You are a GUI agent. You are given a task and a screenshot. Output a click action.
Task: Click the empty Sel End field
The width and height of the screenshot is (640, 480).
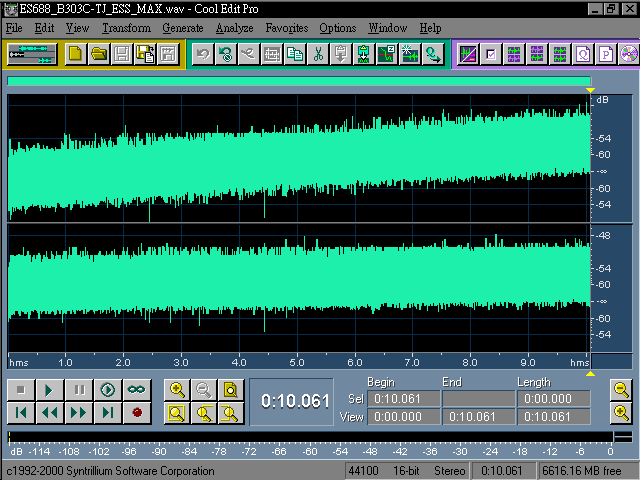(x=479, y=399)
